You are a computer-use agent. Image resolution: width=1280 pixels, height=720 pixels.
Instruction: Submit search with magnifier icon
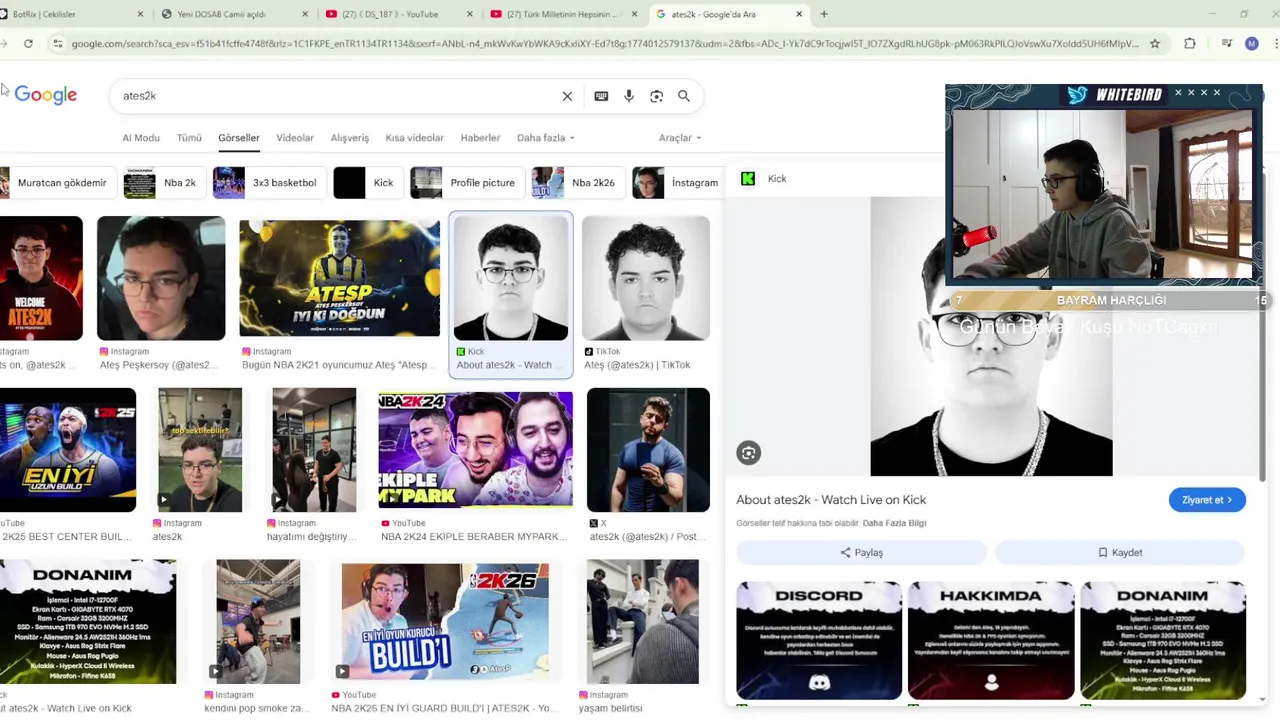point(684,96)
